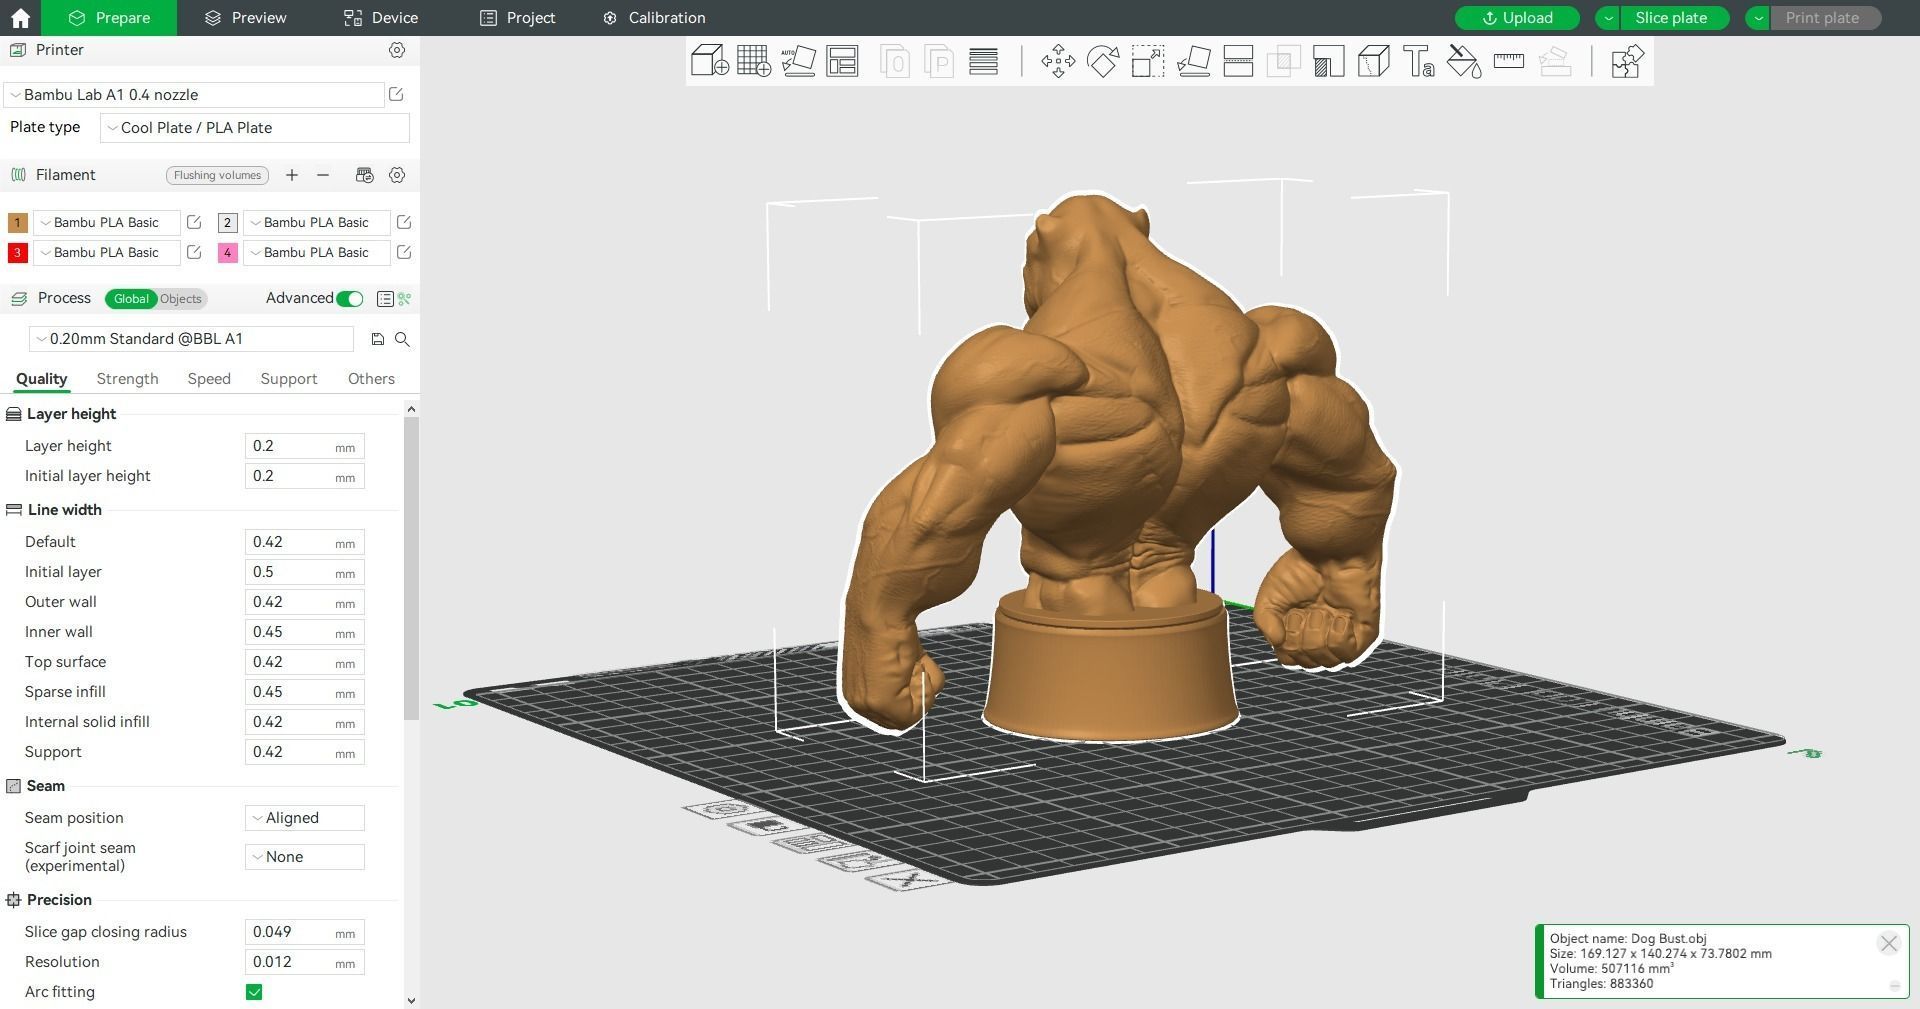The image size is (1920, 1009).
Task: Edit the Bambu Lab A1 printer preset
Action: [x=396, y=94]
